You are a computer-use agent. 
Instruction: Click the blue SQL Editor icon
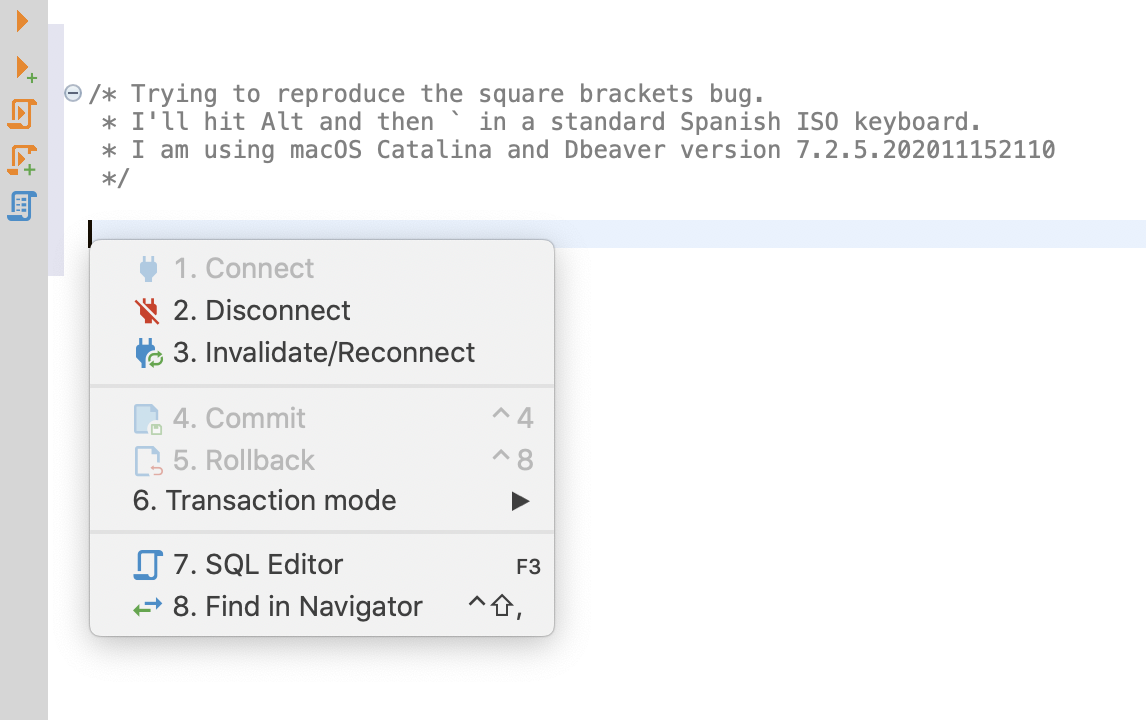[147, 564]
